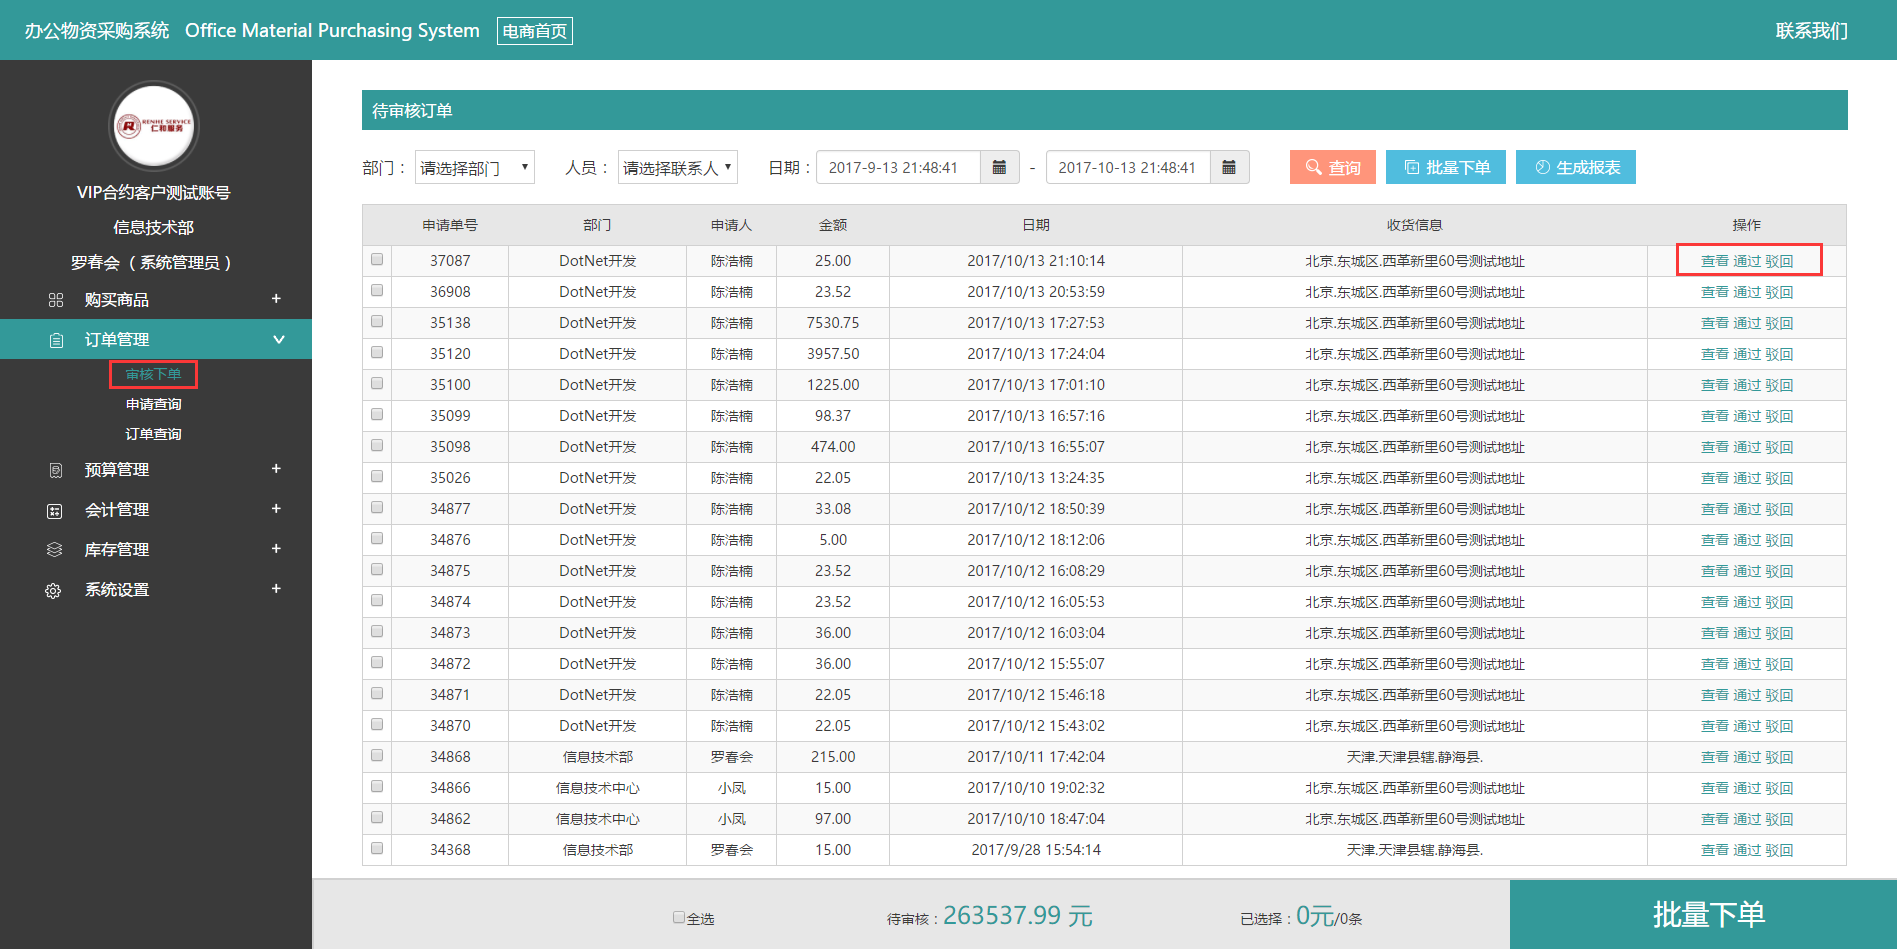Click the 购买商品 grid icon in sidebar

(56, 300)
